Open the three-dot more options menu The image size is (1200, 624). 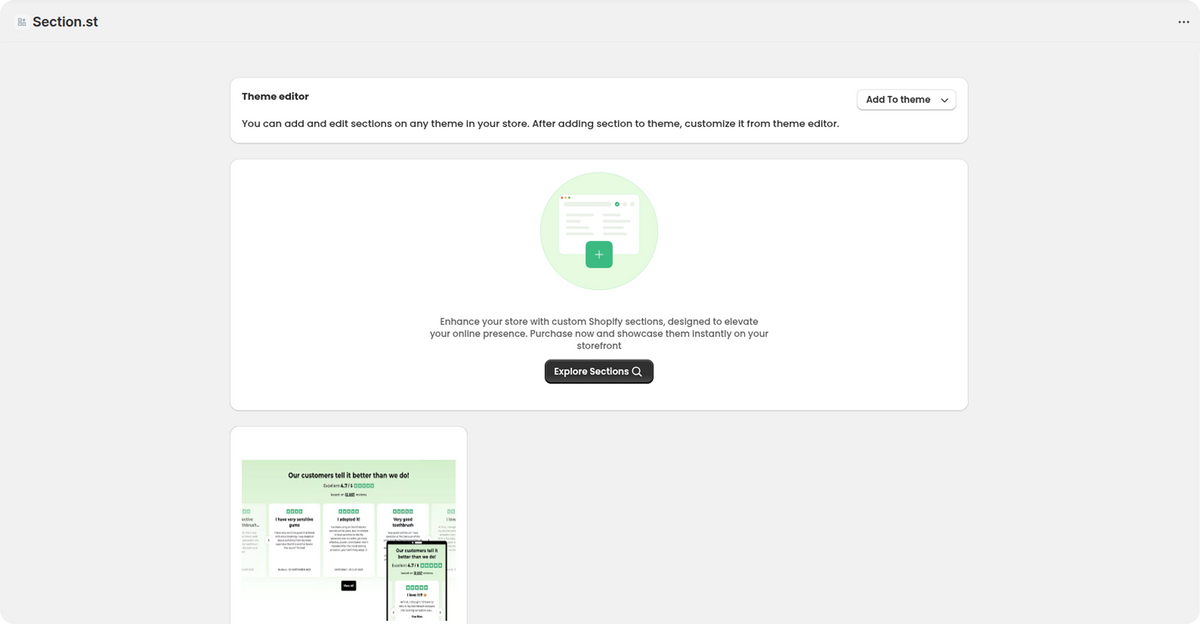[x=1184, y=22]
